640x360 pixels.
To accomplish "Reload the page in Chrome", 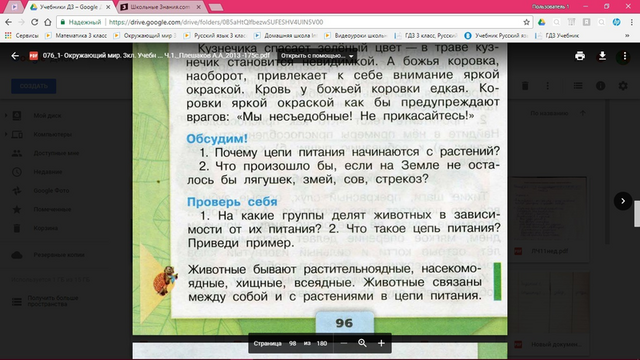I will click(34, 22).
